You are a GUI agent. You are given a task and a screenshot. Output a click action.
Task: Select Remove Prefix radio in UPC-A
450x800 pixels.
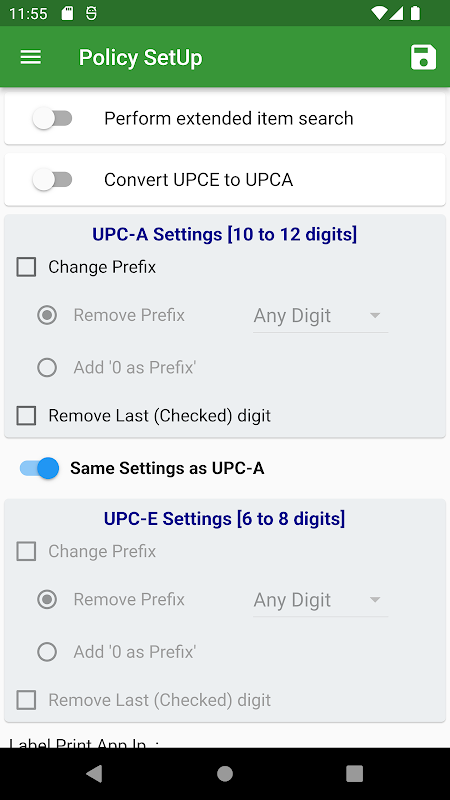tap(47, 315)
